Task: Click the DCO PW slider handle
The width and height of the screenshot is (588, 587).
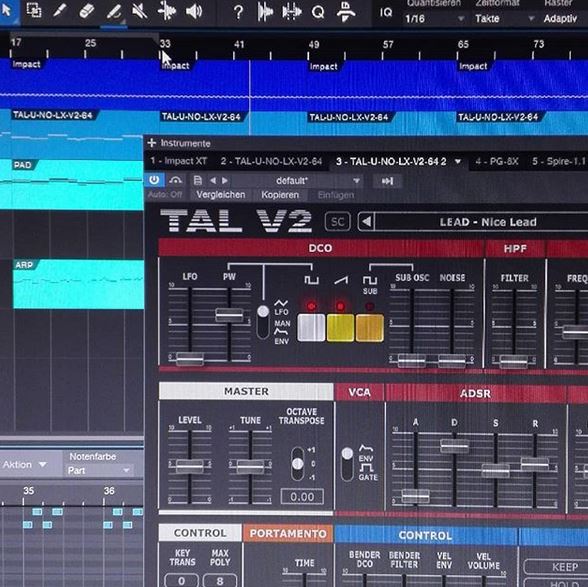Action: point(229,315)
